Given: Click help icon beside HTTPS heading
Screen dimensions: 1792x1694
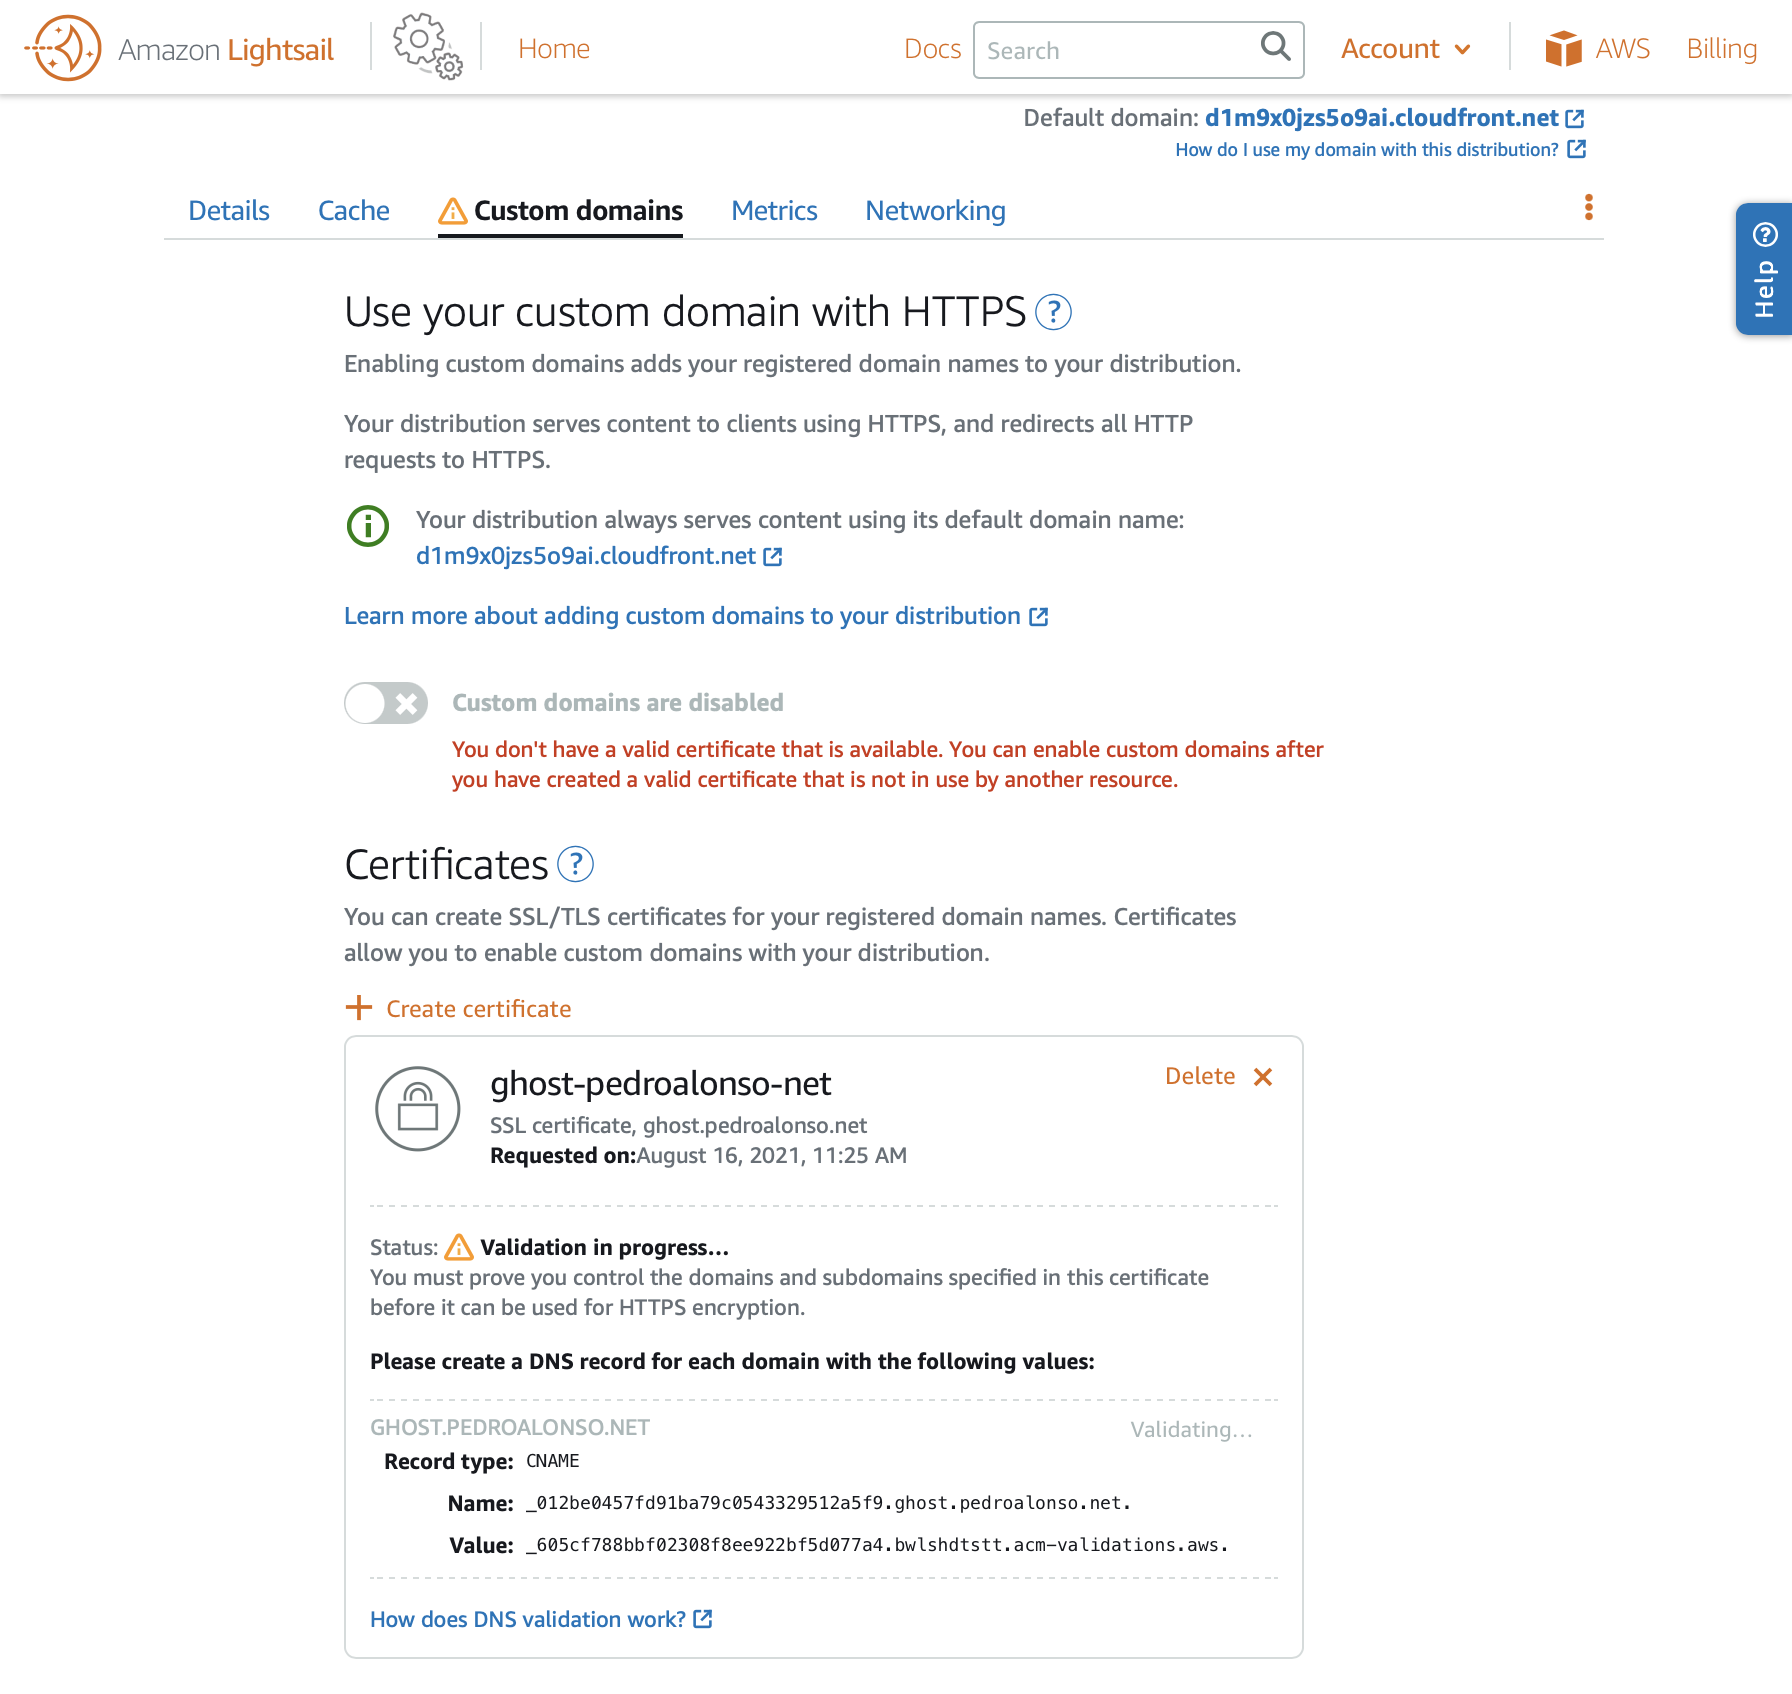Looking at the screenshot, I should pos(1053,312).
